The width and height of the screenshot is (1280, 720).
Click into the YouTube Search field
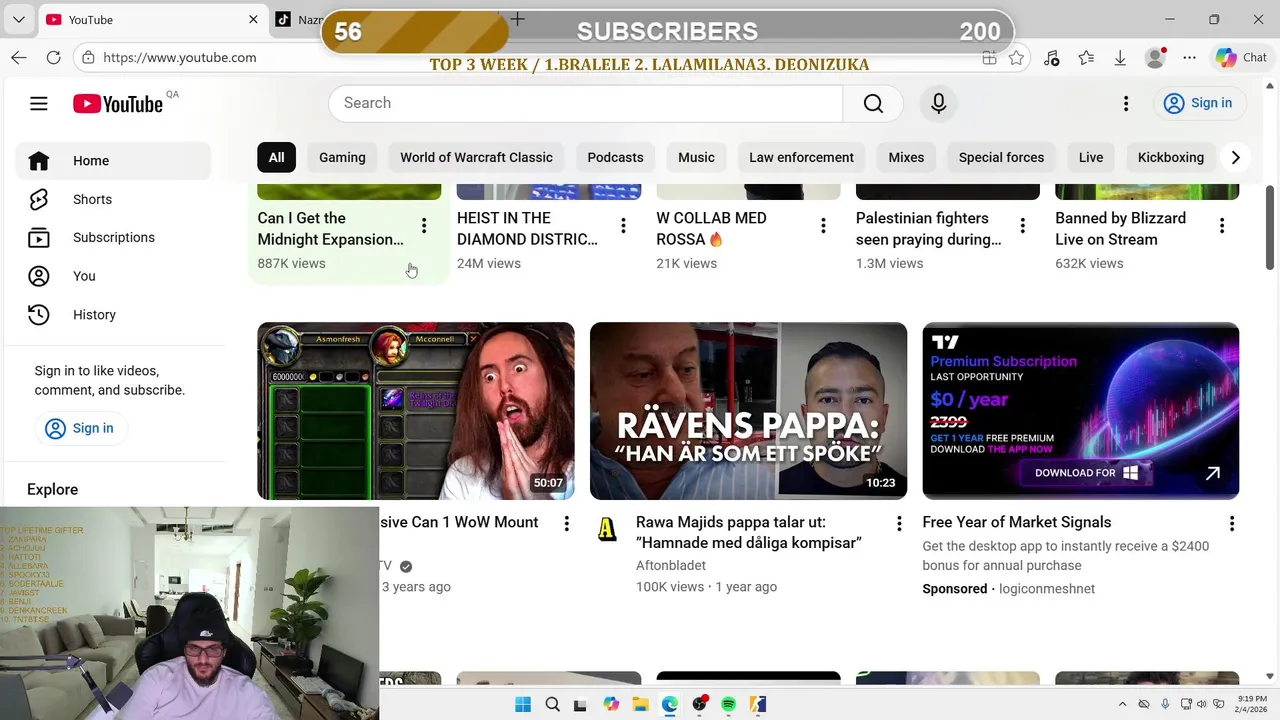[585, 103]
